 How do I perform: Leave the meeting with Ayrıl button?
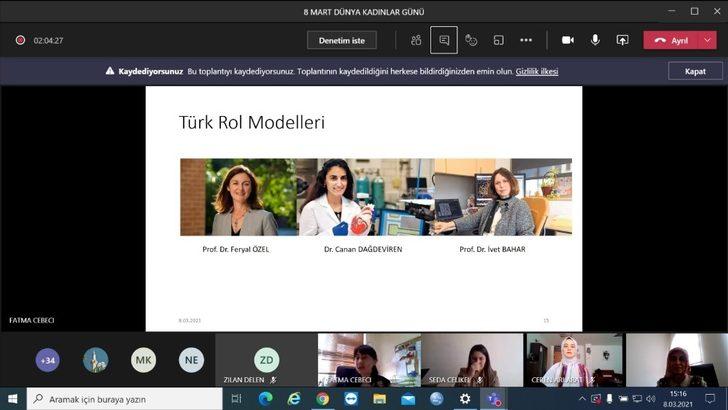coord(671,40)
